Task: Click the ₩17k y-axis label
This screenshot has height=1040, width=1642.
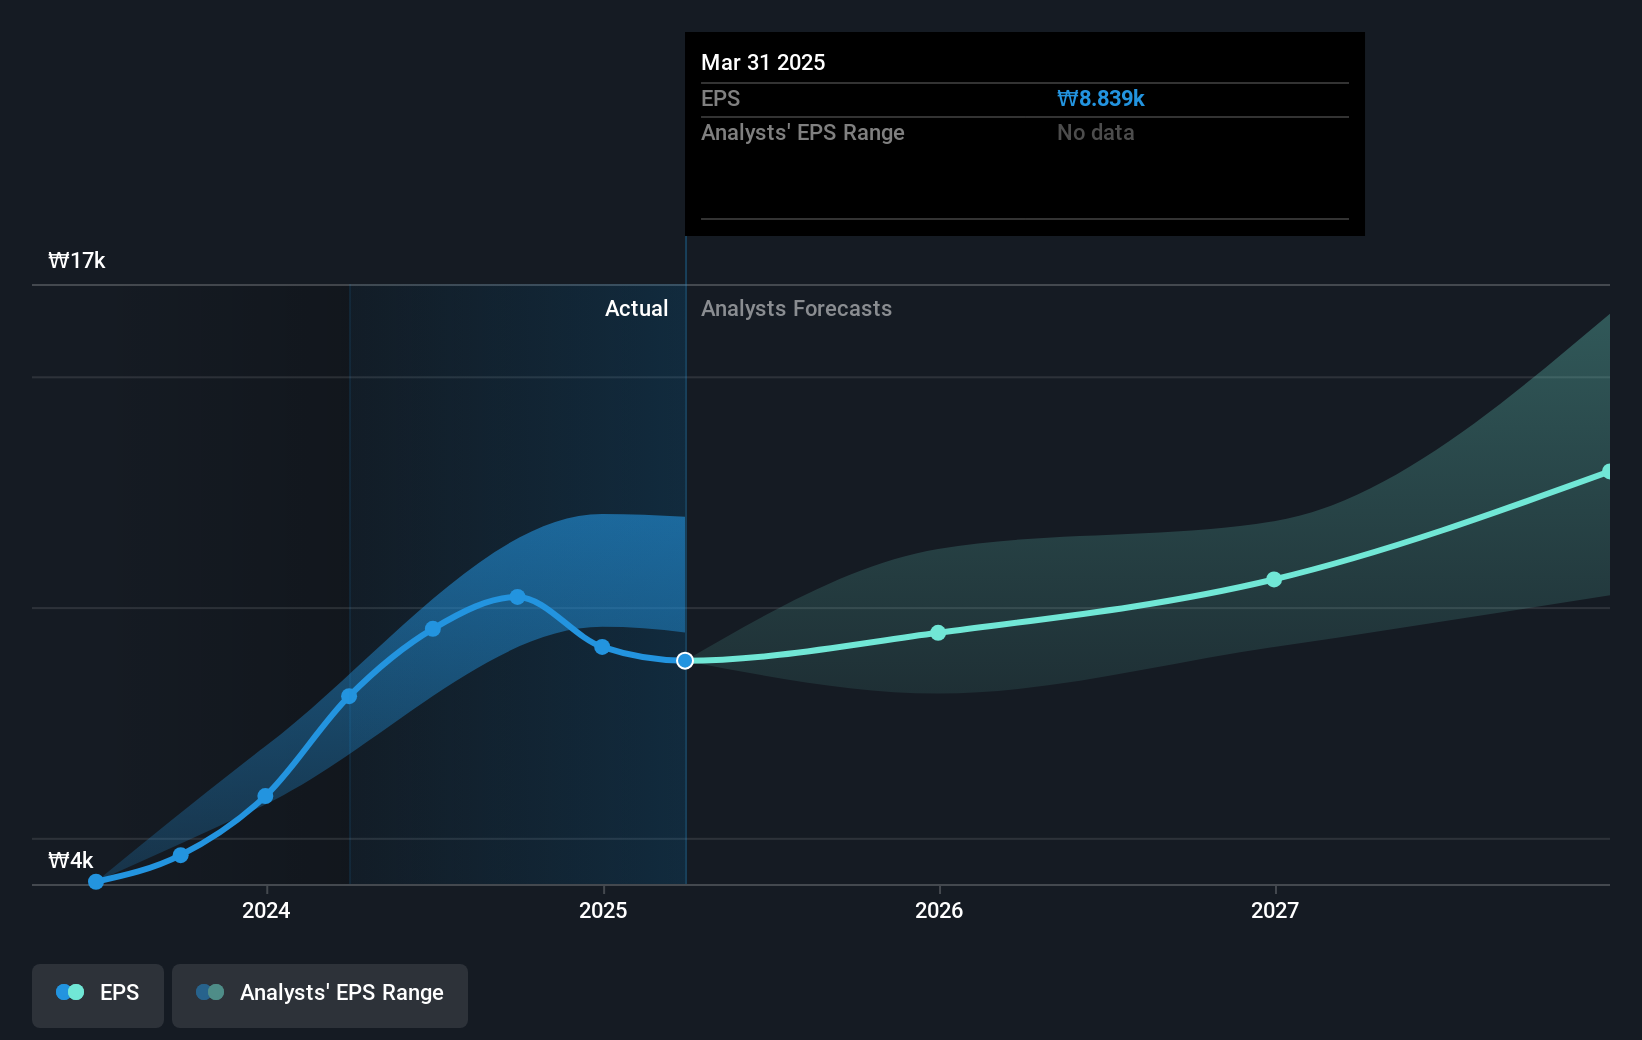Action: coord(77,261)
